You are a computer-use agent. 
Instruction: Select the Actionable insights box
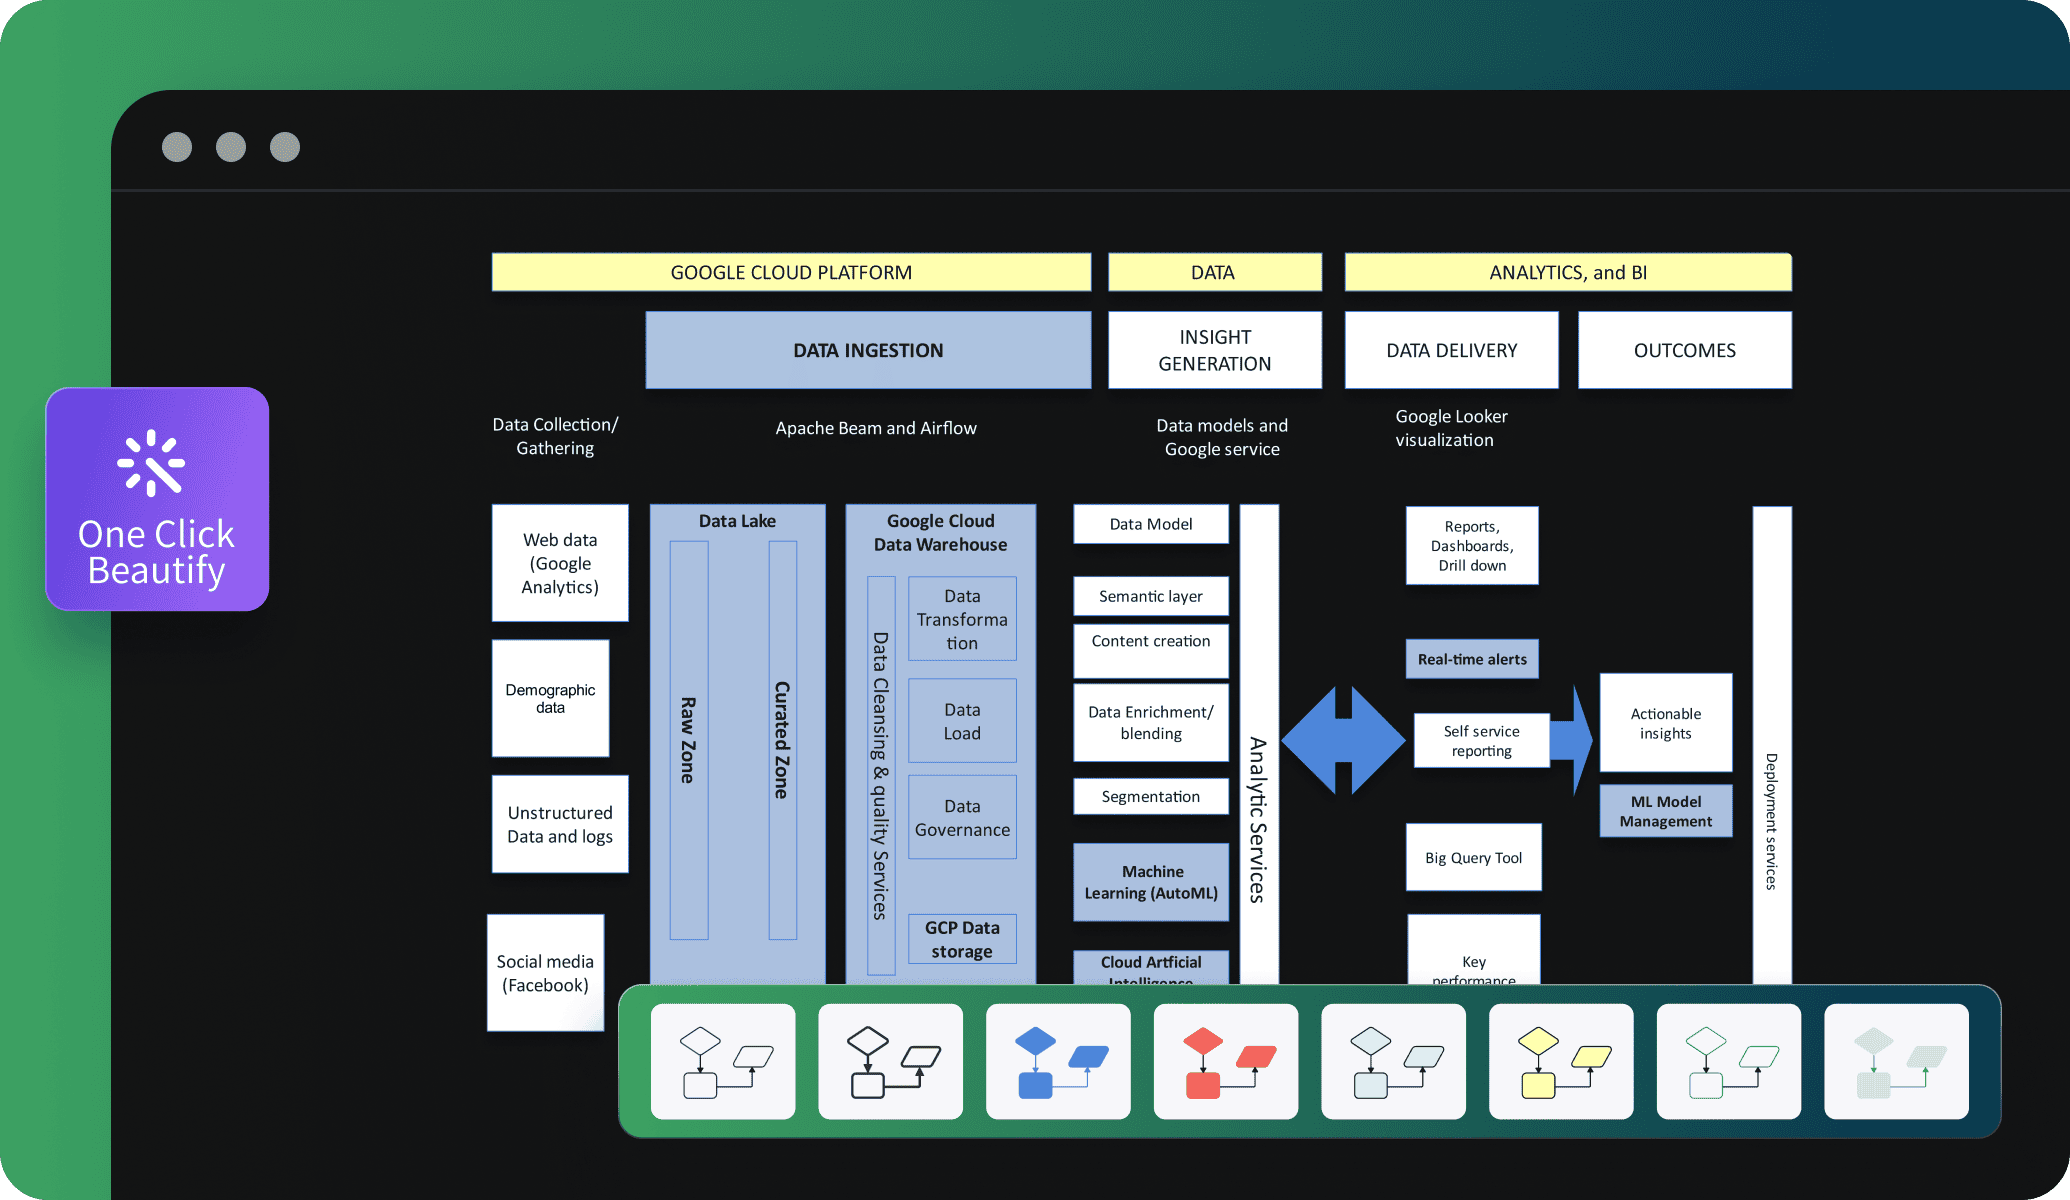pos(1666,723)
